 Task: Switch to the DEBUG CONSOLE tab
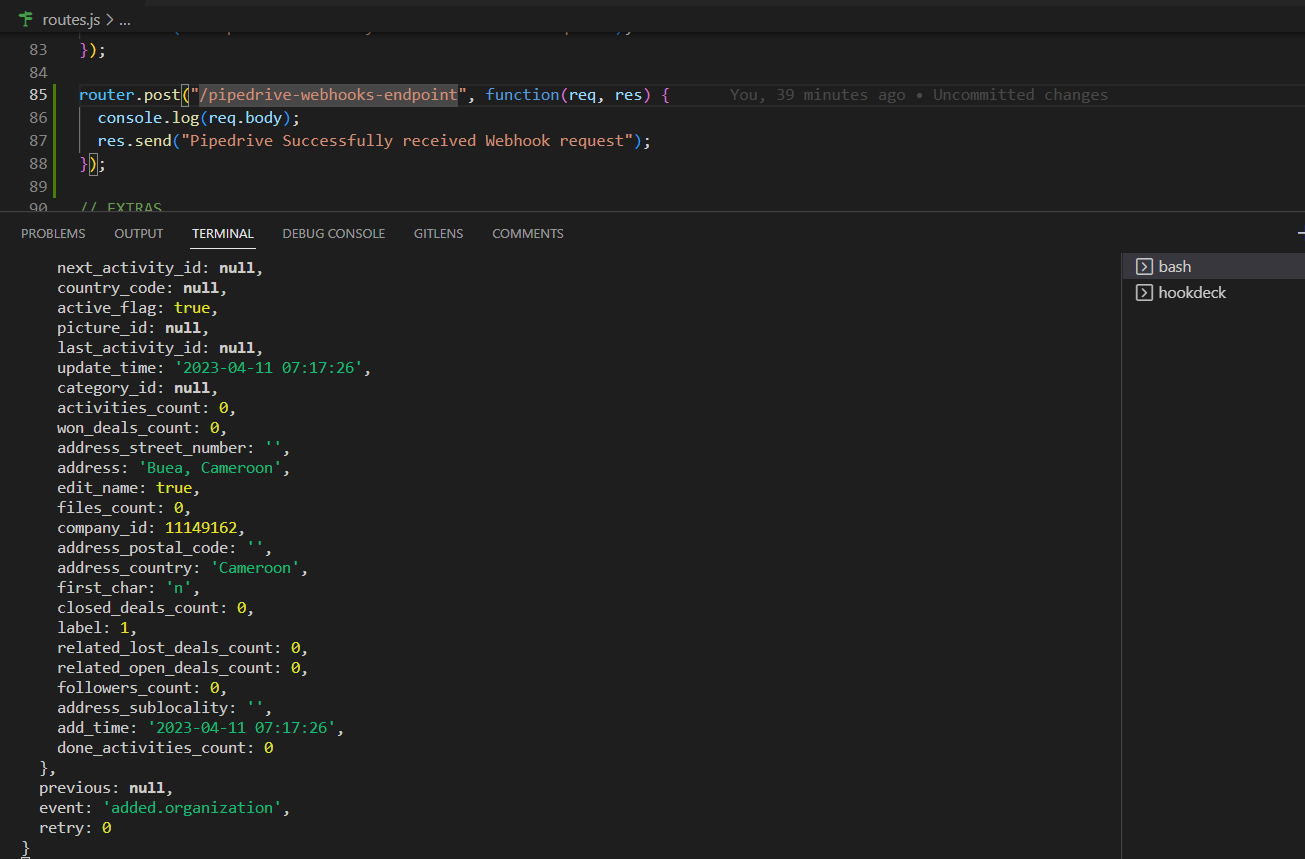pos(333,233)
